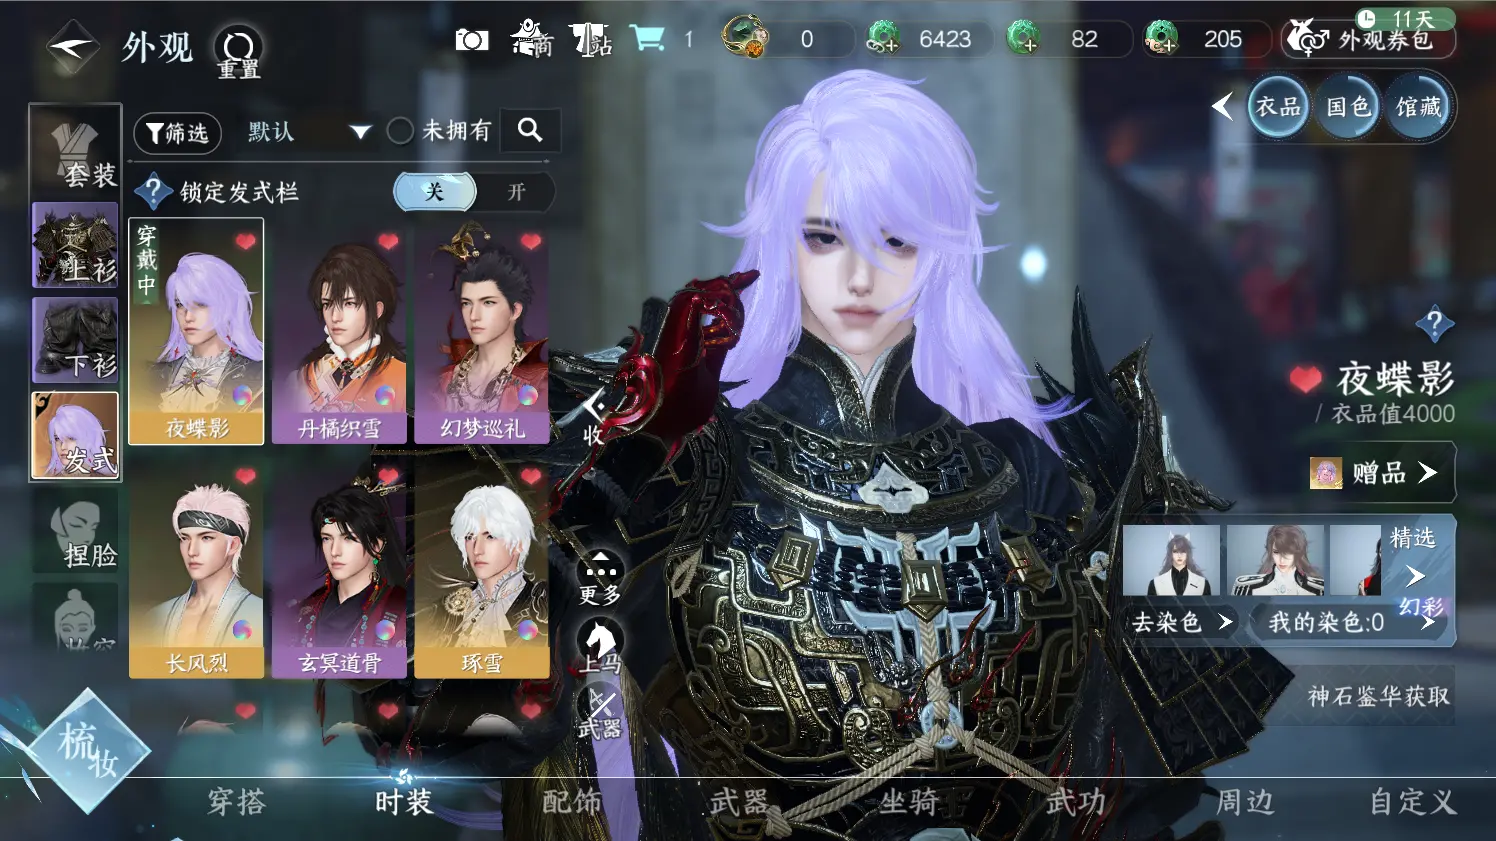Click the currency icon showing 0

(745, 38)
